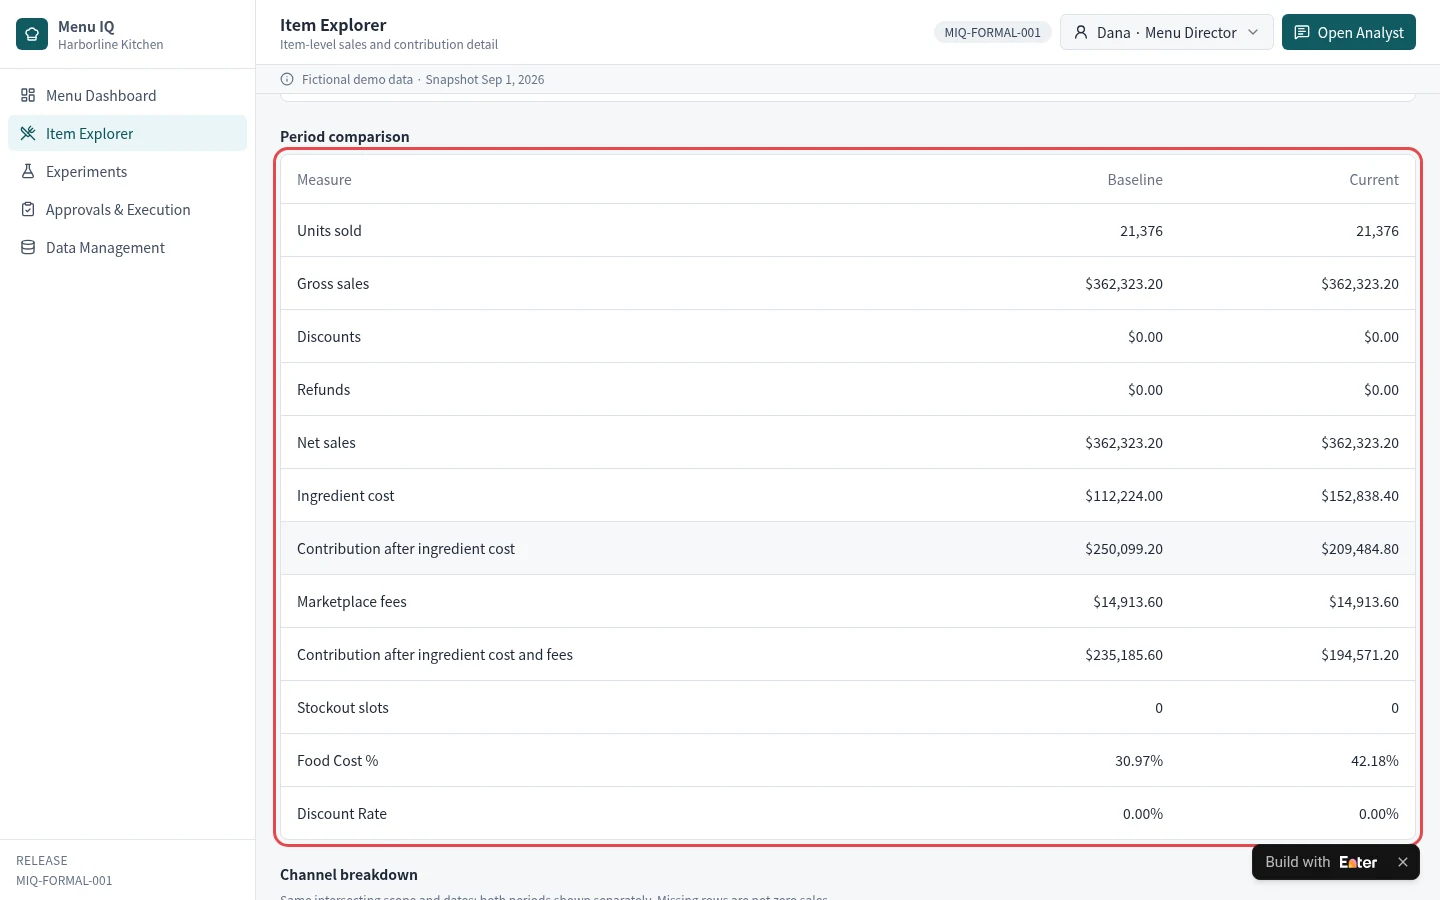This screenshot has width=1440, height=900.
Task: Click the Net sales row label
Action: 326,443
